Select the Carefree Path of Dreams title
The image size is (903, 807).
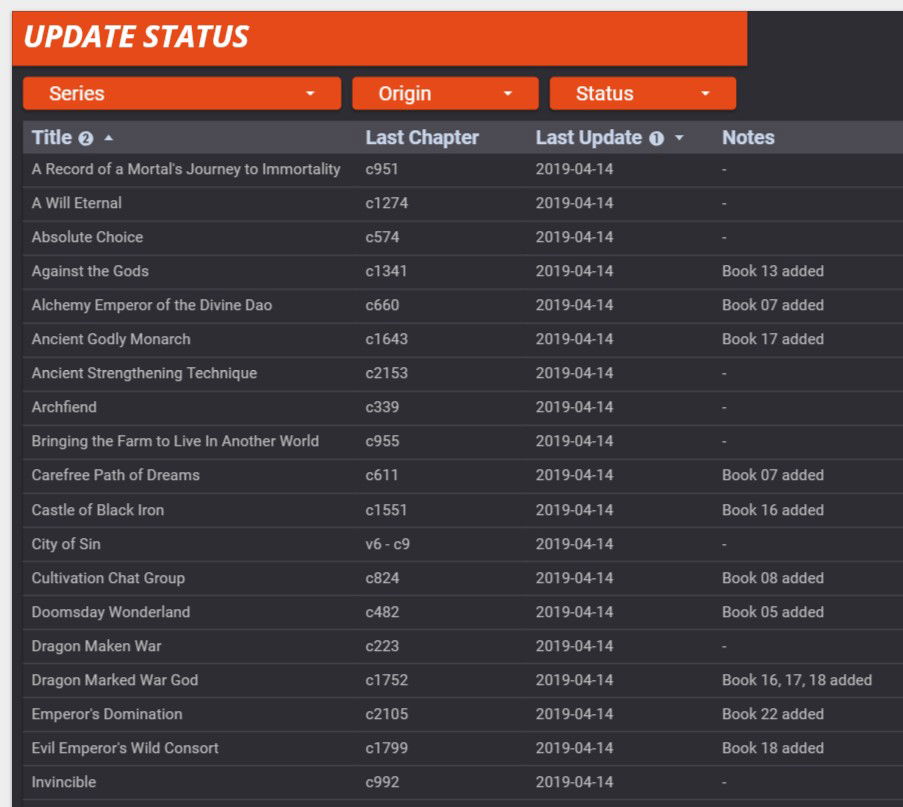[x=115, y=475]
